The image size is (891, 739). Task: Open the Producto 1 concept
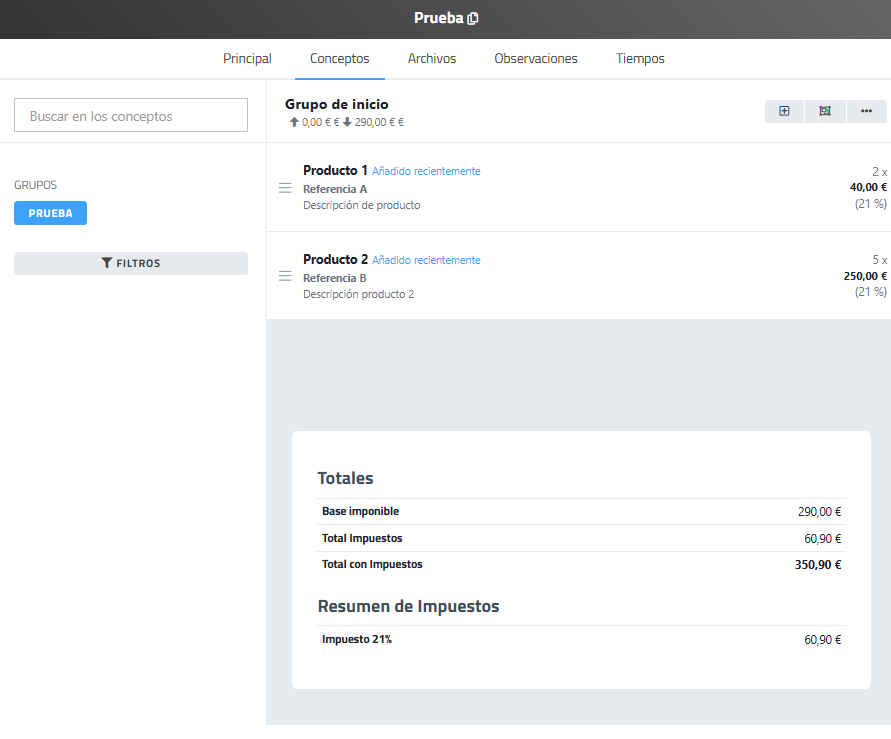tap(335, 170)
